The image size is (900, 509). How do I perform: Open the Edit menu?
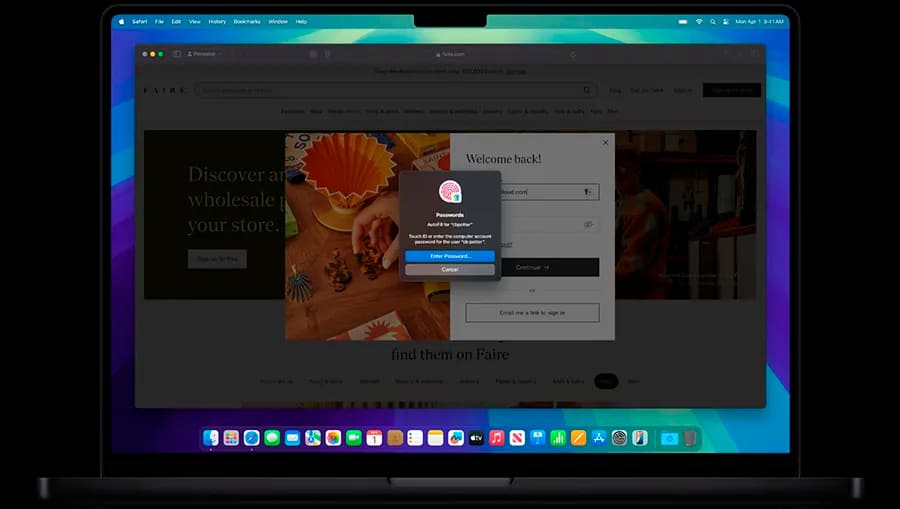tap(176, 21)
